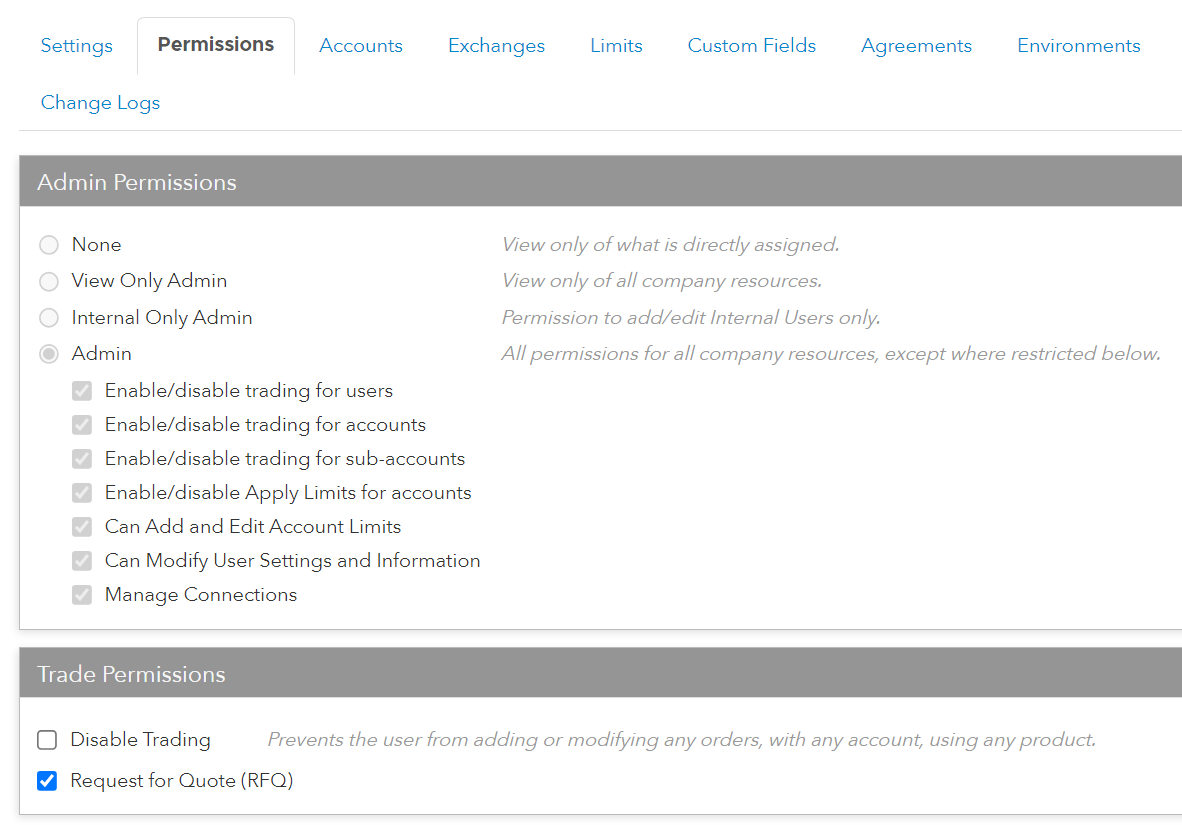Screen dimensions: 1182x825
Task: Toggle Manage Connections checkbox
Action: 82,595
